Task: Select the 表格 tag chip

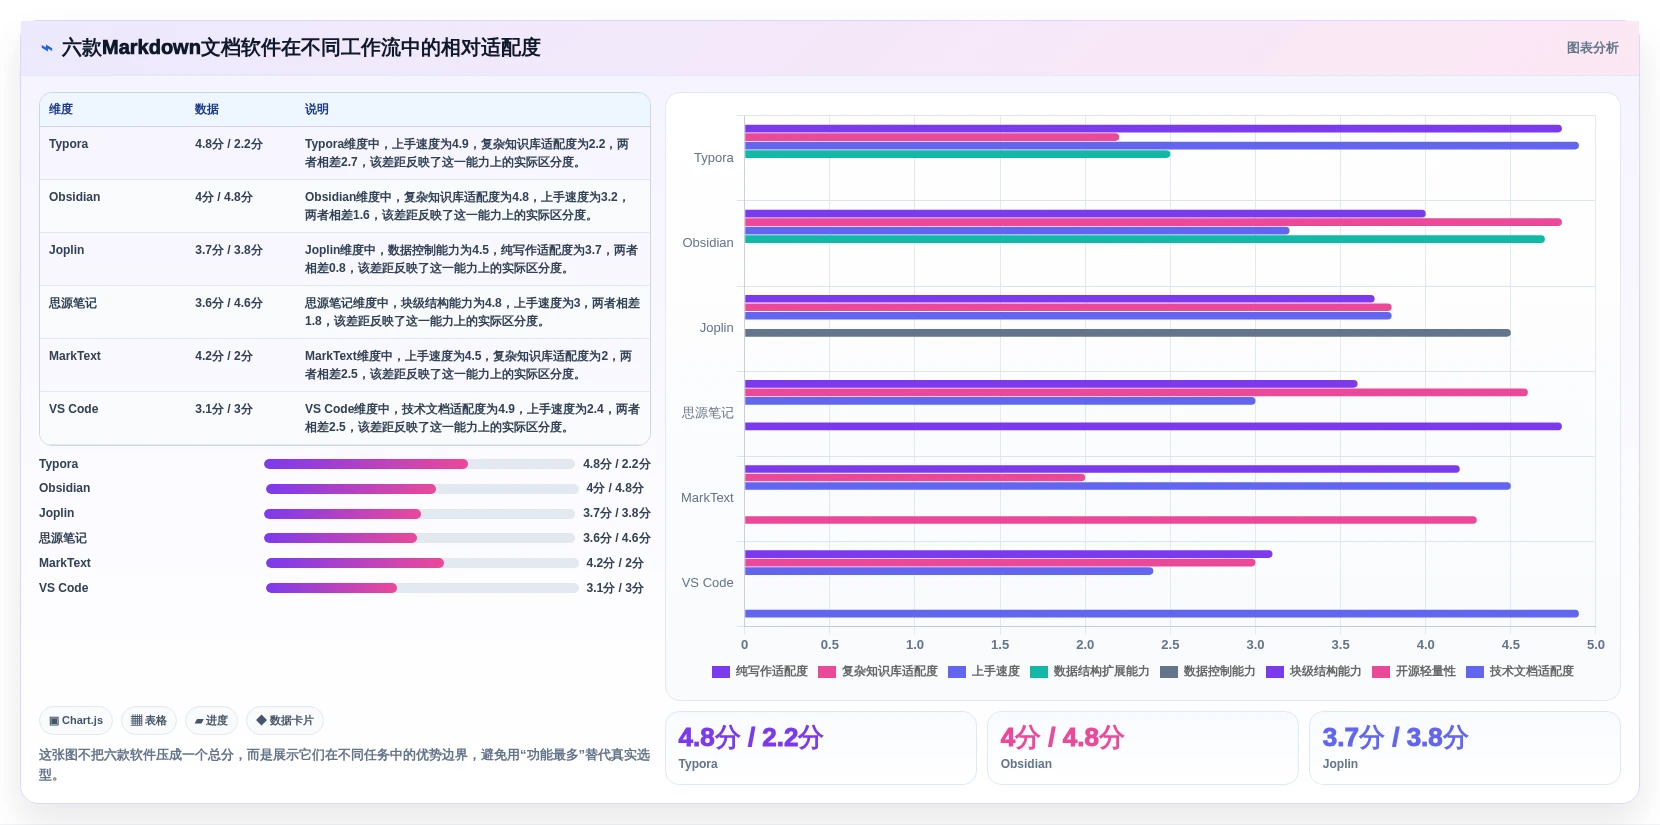Action: [149, 720]
